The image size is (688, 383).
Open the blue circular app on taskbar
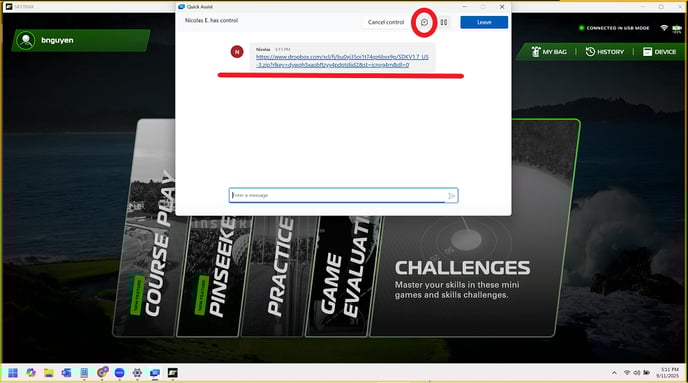click(119, 373)
